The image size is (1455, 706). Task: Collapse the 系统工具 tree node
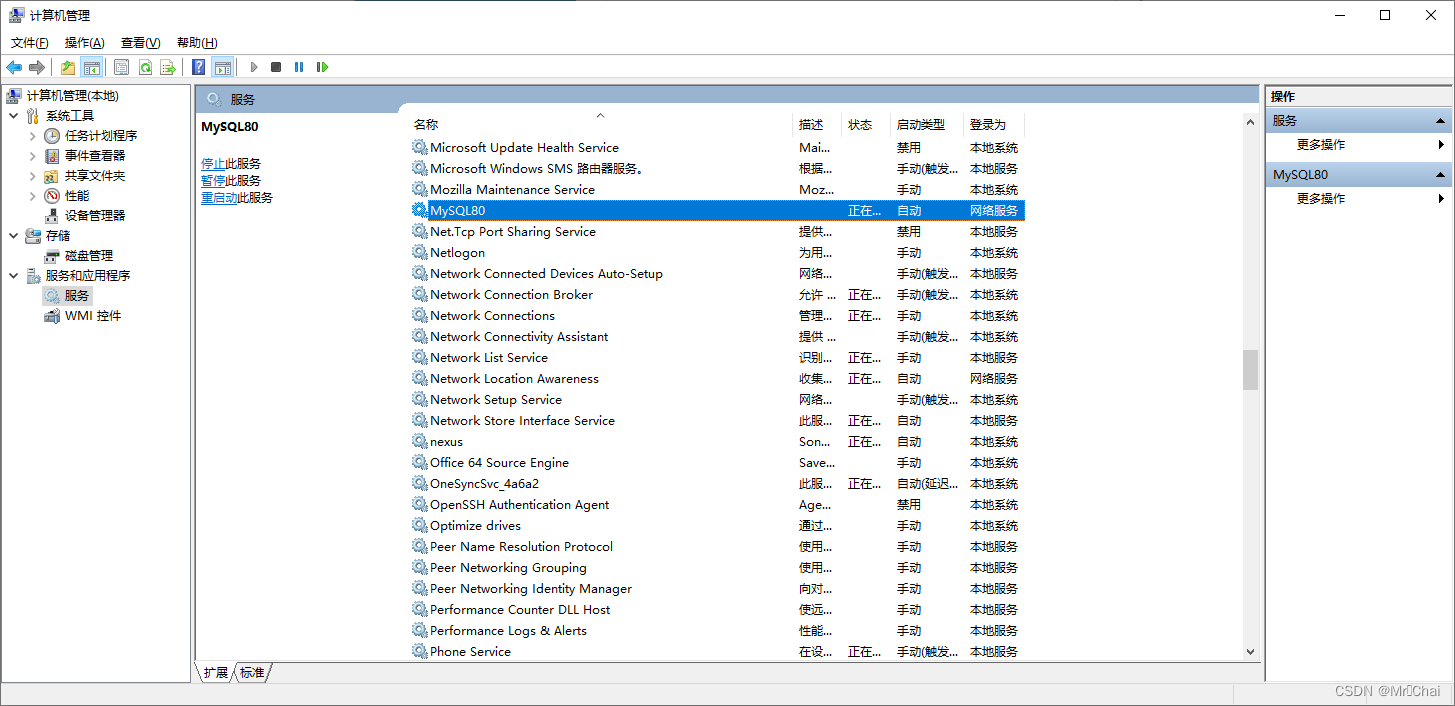click(13, 115)
